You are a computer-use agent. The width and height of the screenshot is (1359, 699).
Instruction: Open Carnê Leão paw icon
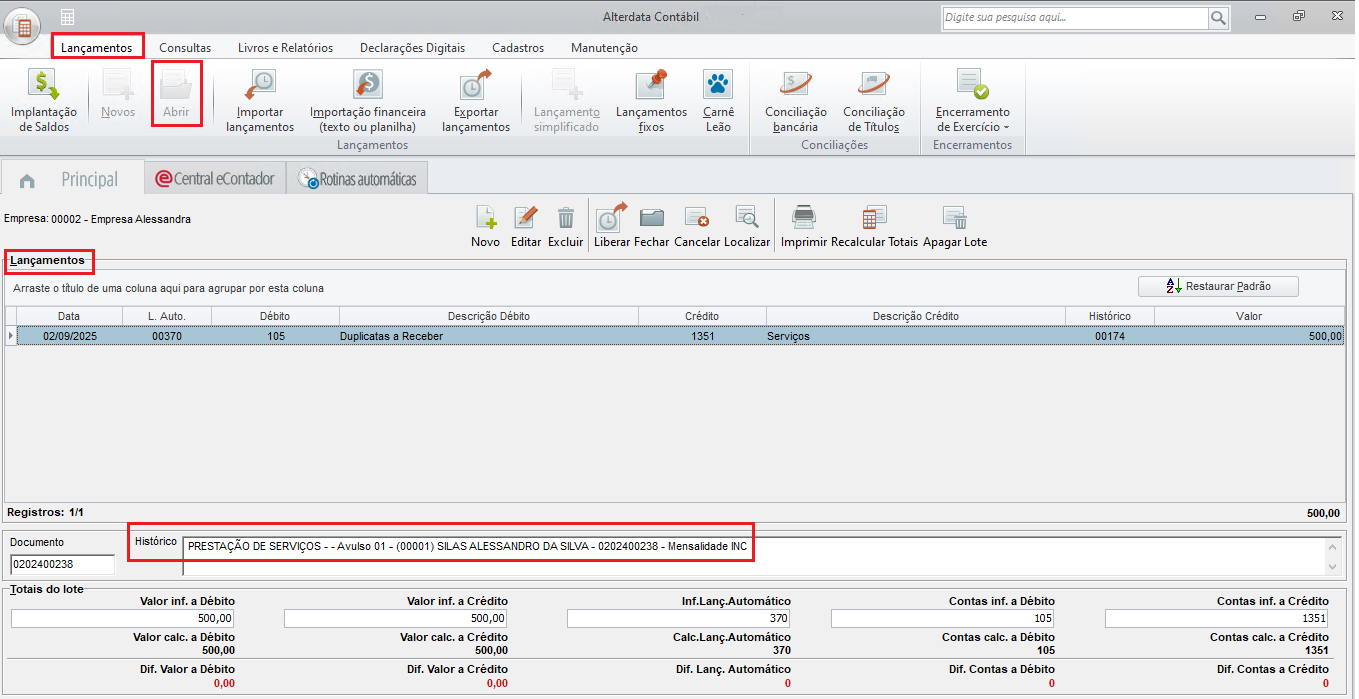coord(717,87)
